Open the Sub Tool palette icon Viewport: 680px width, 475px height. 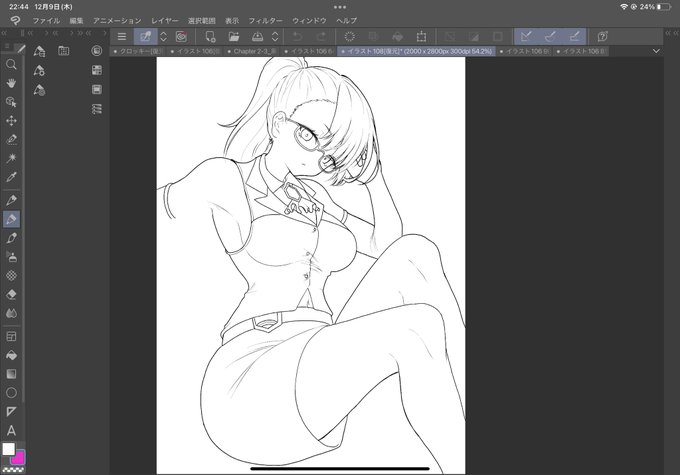[39, 51]
